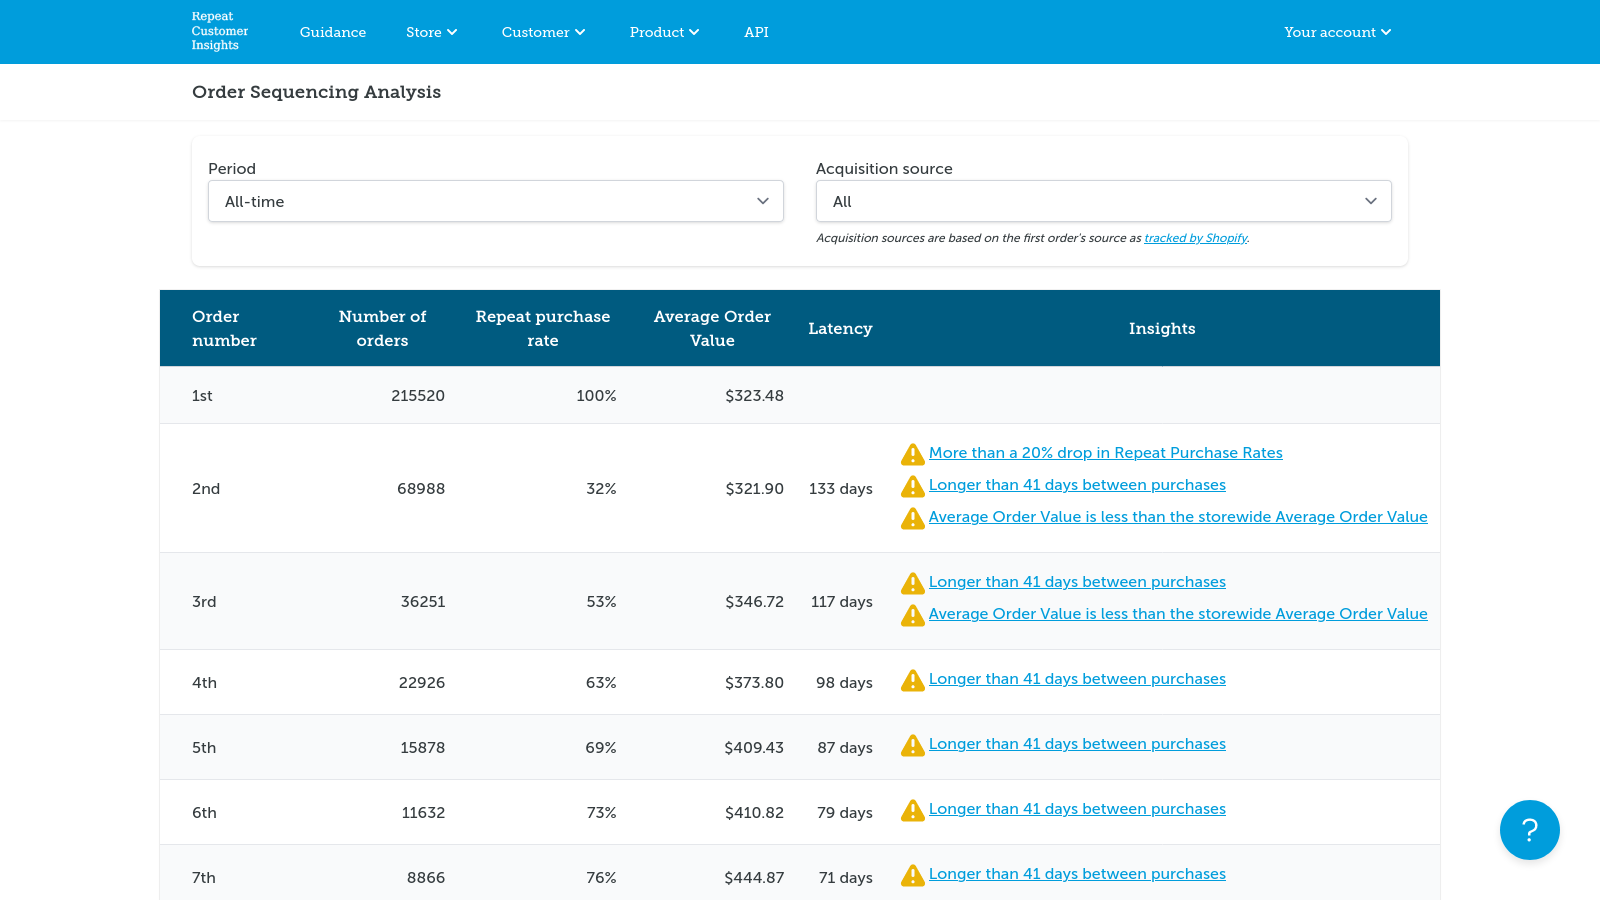Click warning icon in the 7th order row
The width and height of the screenshot is (1600, 900).
pos(913,875)
